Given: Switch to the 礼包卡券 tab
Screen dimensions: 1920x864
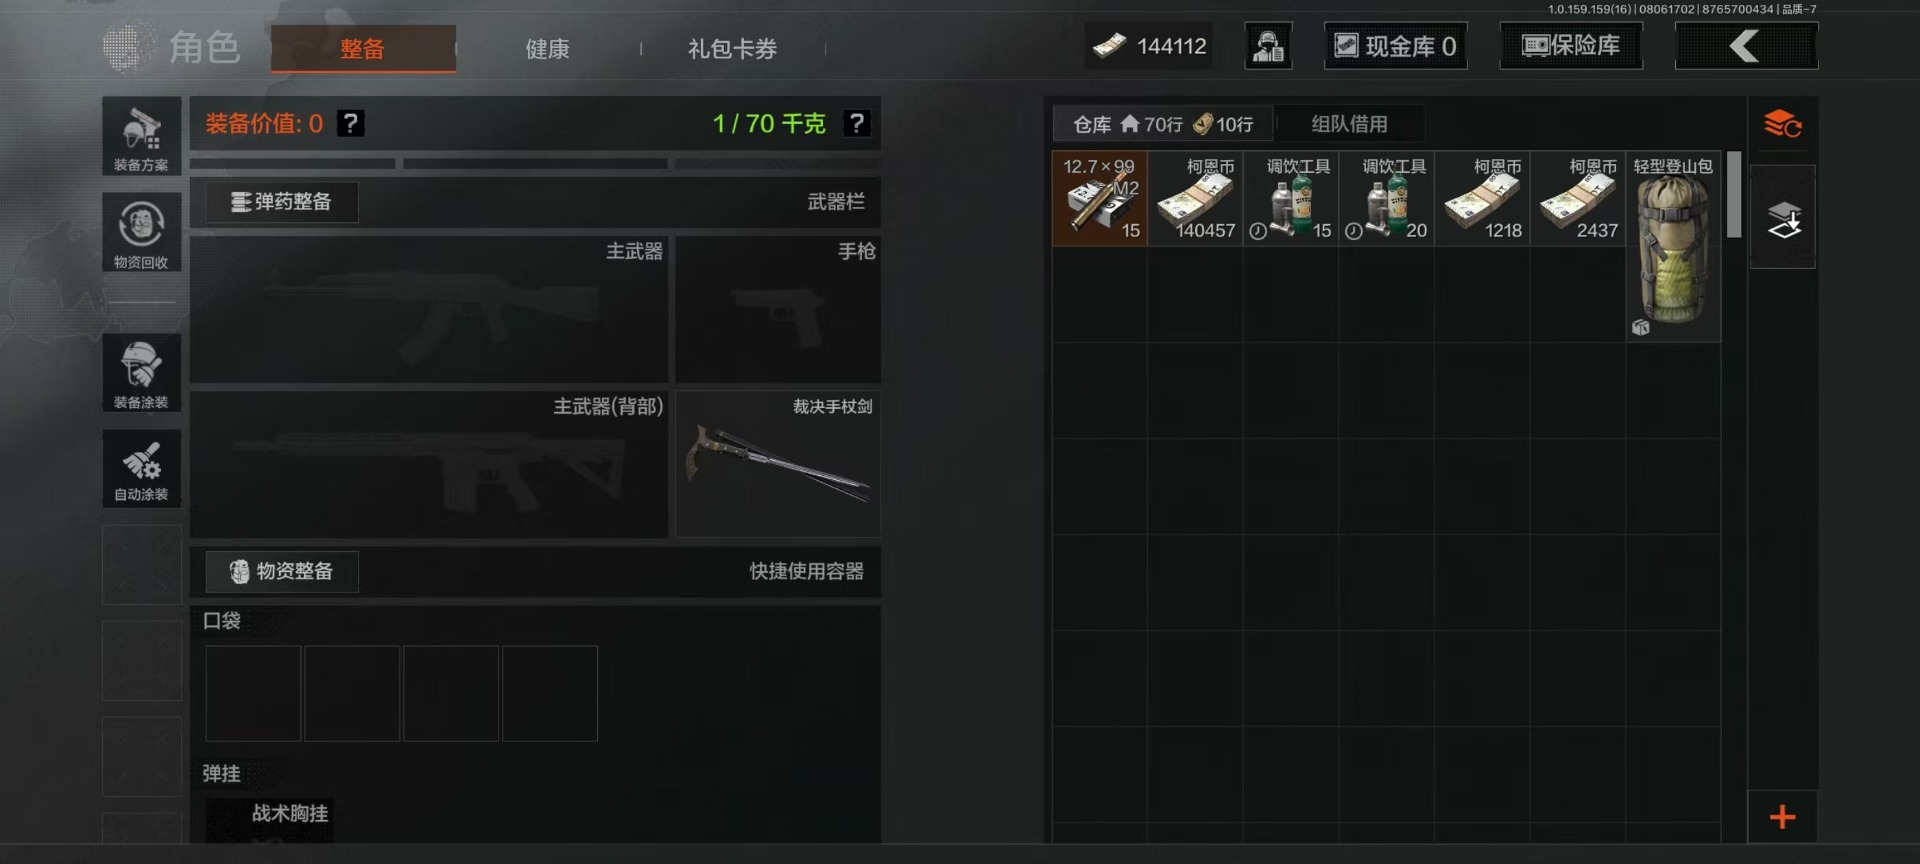Looking at the screenshot, I should click(732, 49).
